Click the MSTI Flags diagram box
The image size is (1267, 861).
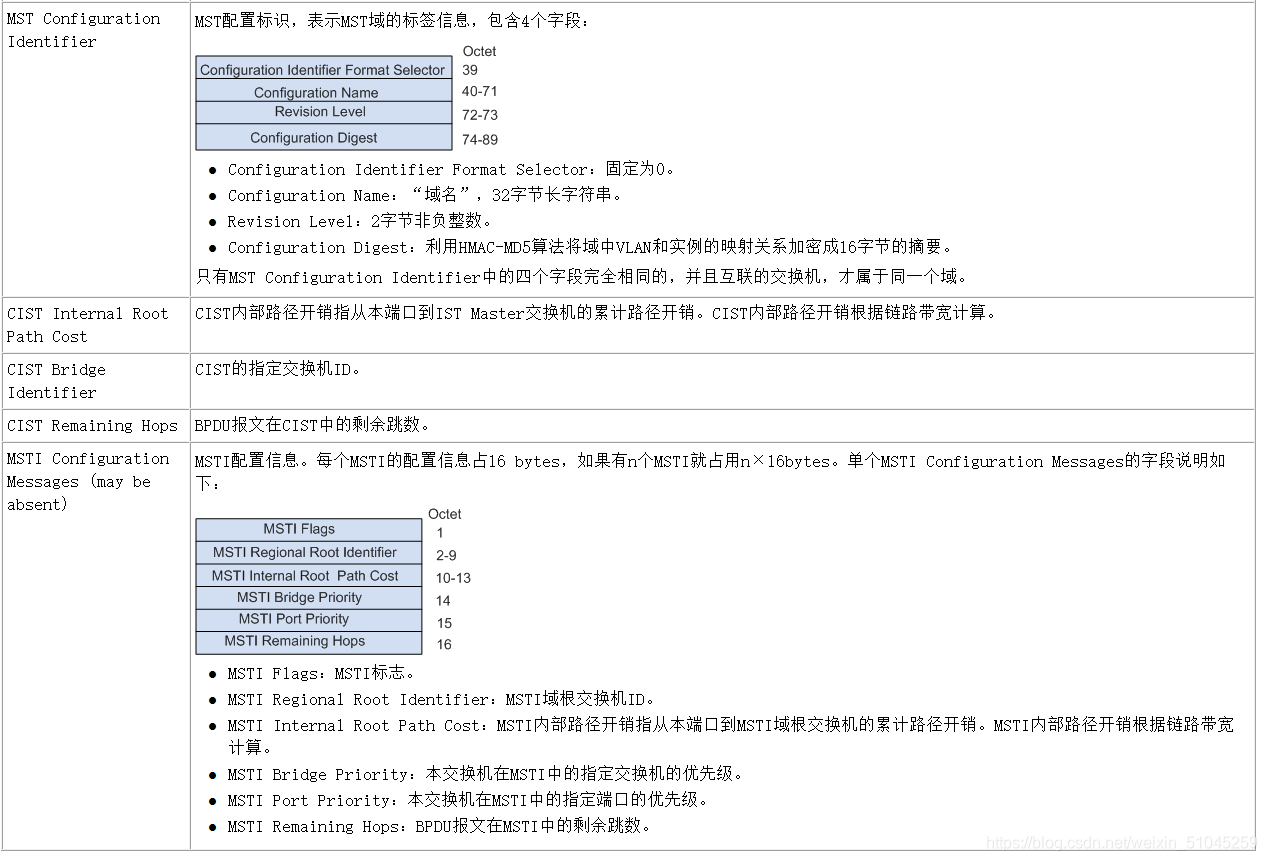[308, 529]
